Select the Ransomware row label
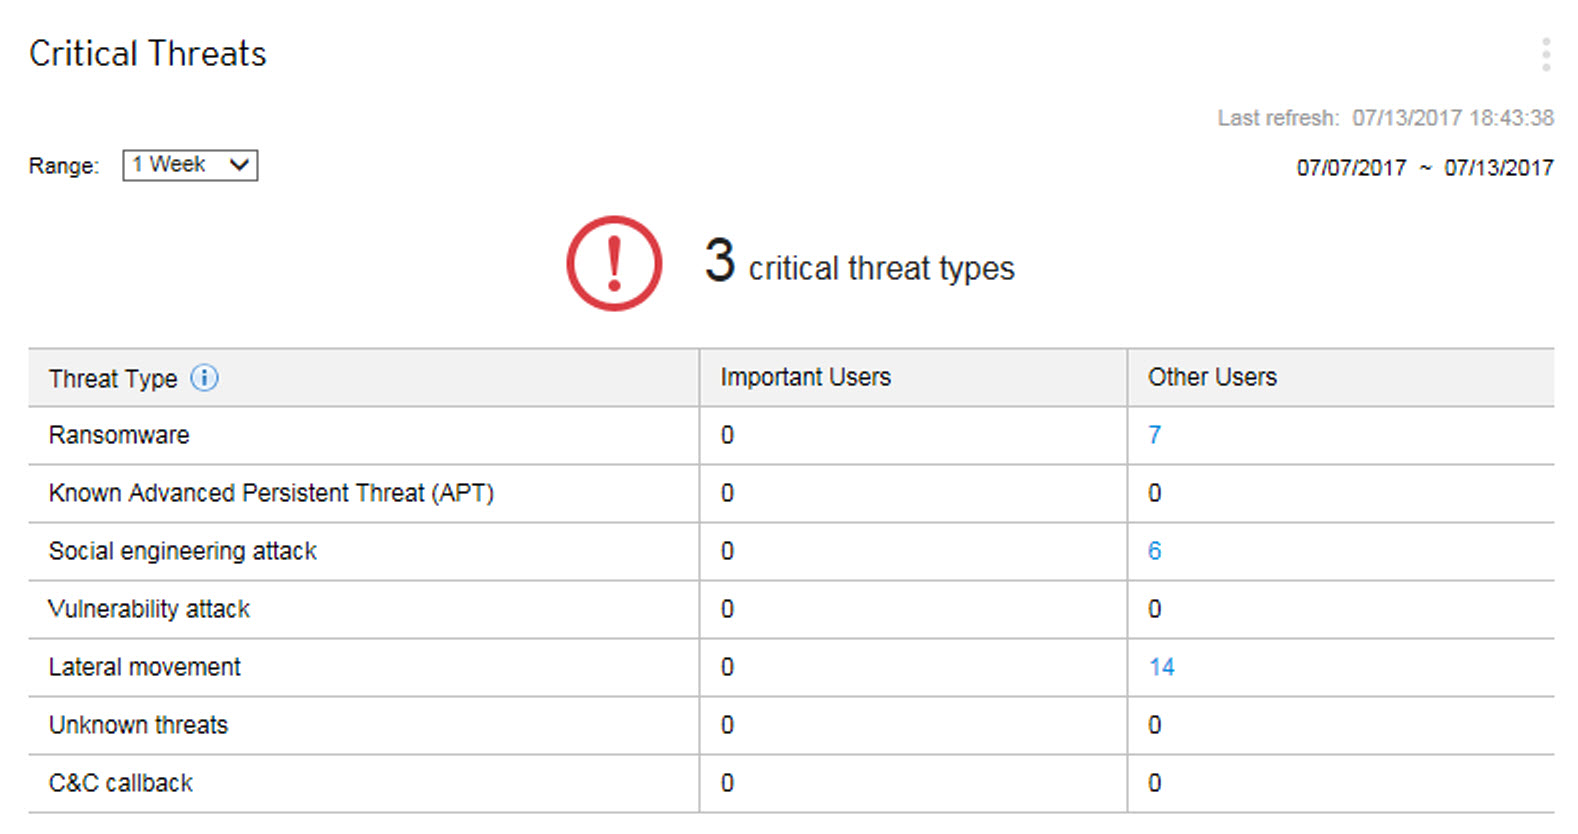 (119, 435)
